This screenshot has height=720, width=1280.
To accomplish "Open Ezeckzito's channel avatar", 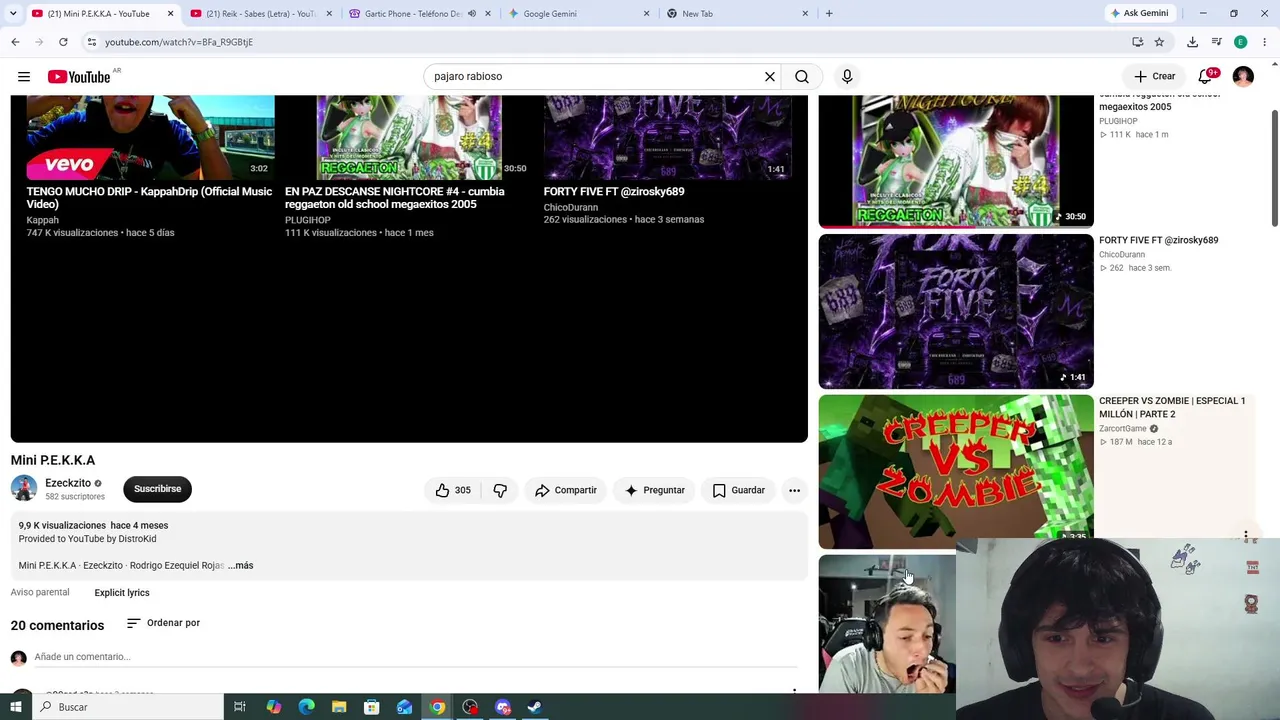I will [24, 488].
